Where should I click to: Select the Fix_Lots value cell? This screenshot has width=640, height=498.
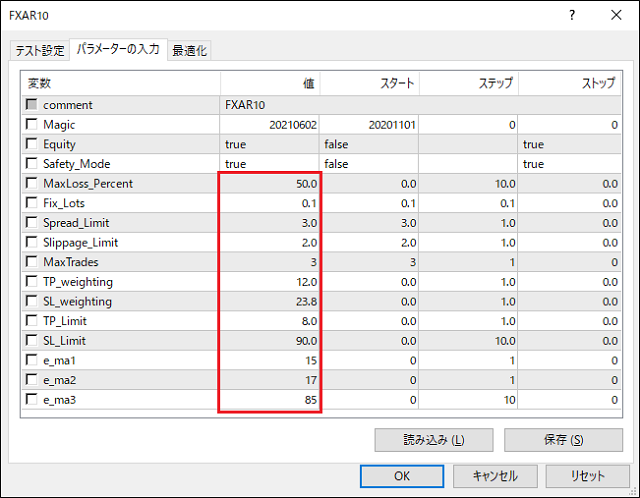coord(270,203)
